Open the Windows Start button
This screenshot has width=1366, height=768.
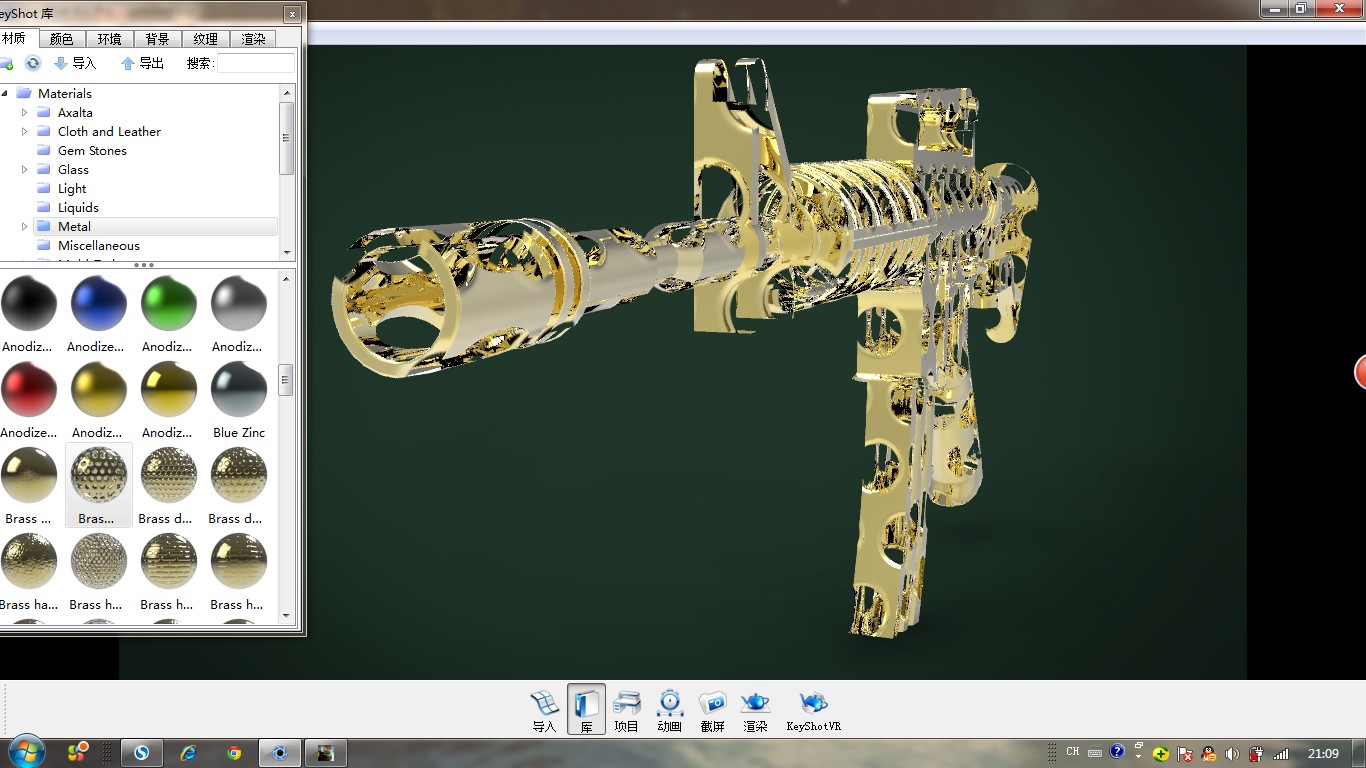26,752
